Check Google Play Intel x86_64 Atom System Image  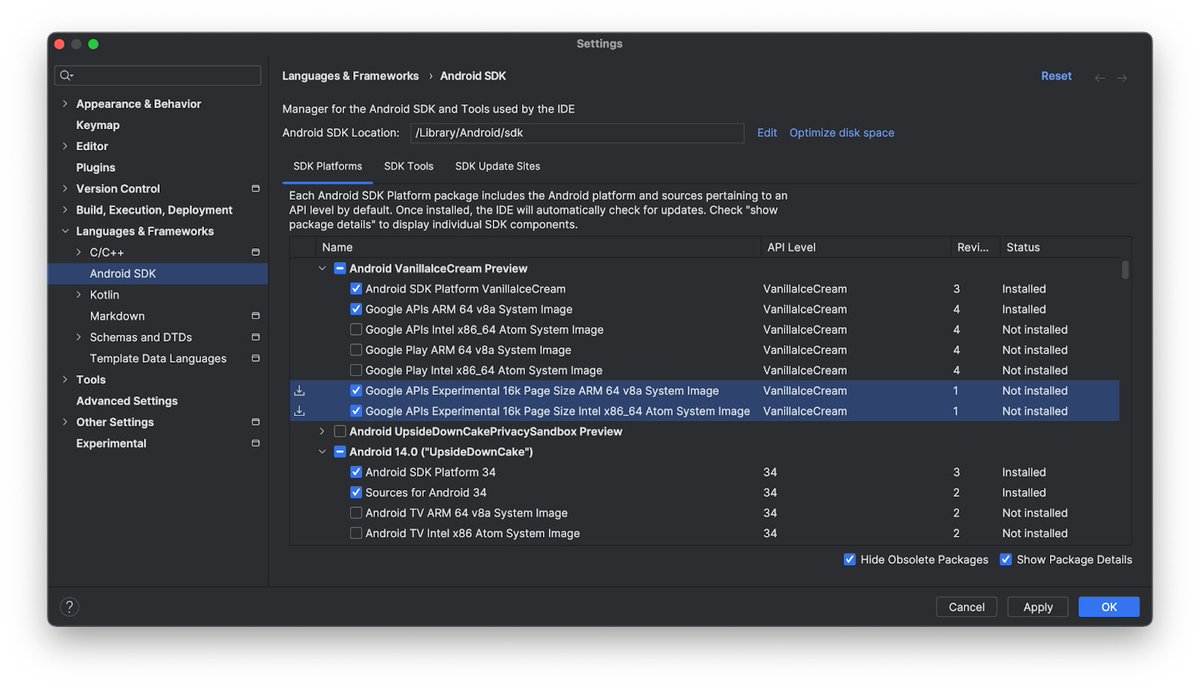click(356, 370)
